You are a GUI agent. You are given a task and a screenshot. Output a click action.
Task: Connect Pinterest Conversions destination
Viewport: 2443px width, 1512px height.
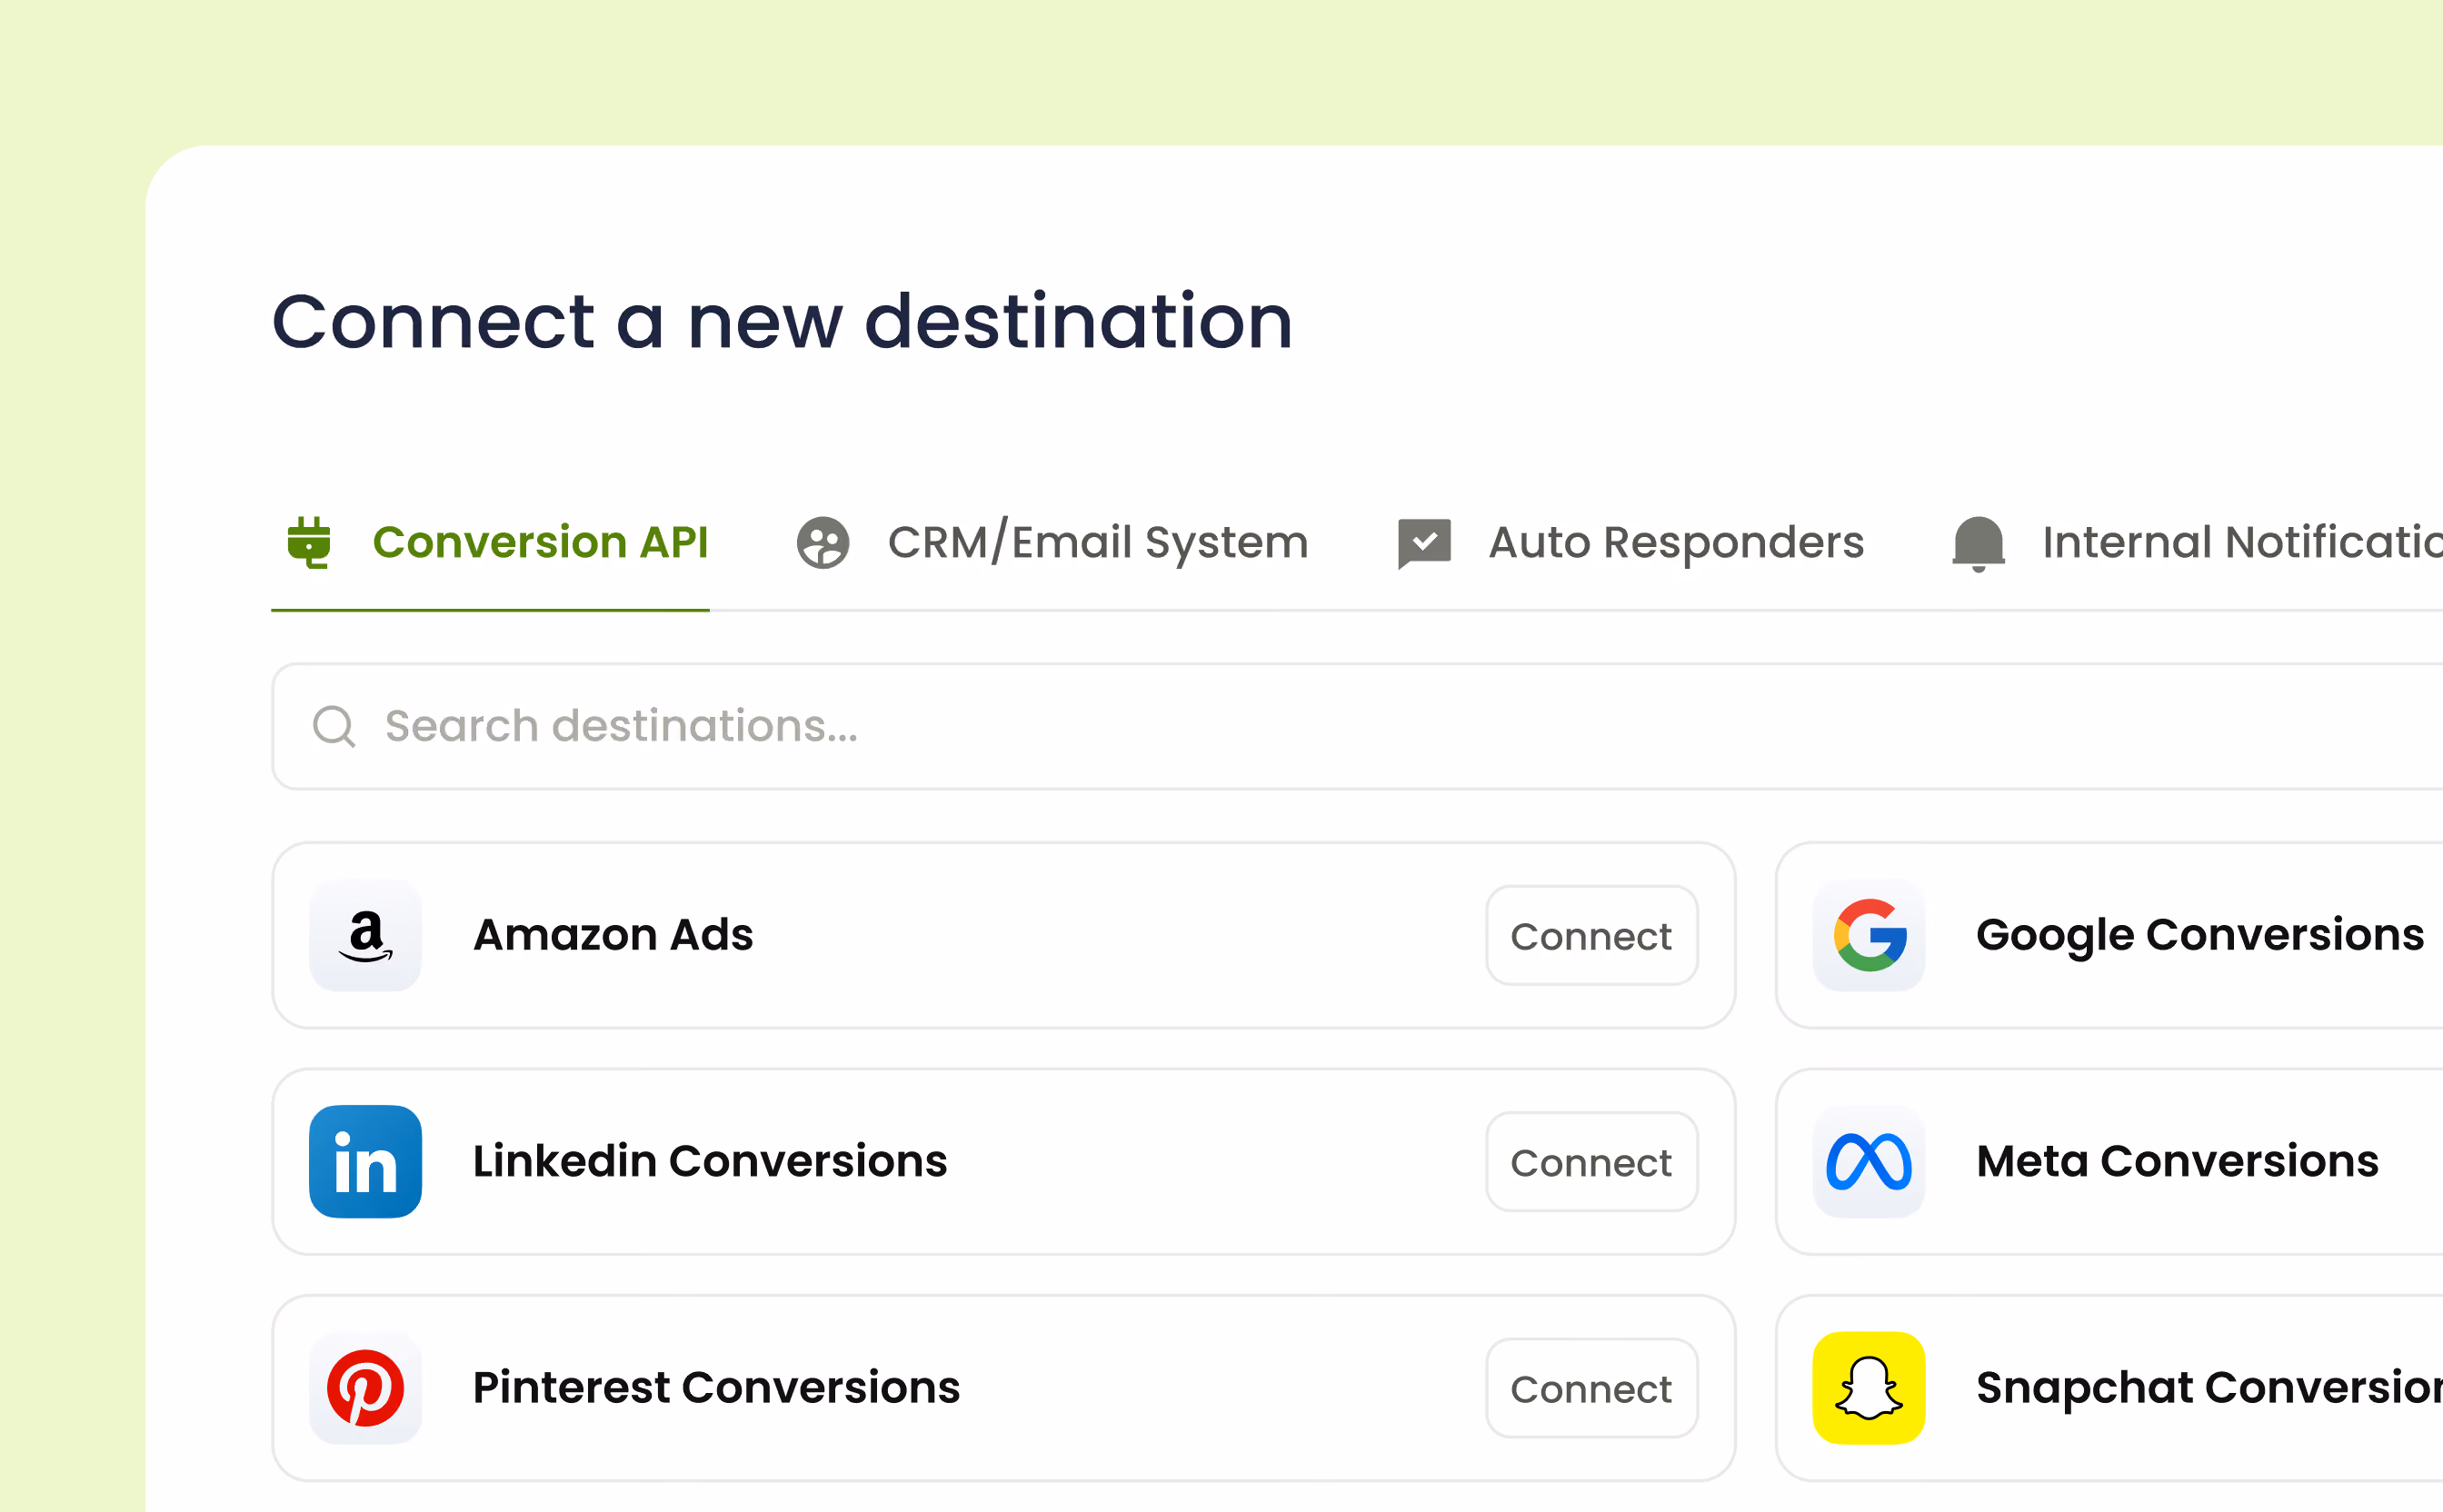point(1592,1389)
